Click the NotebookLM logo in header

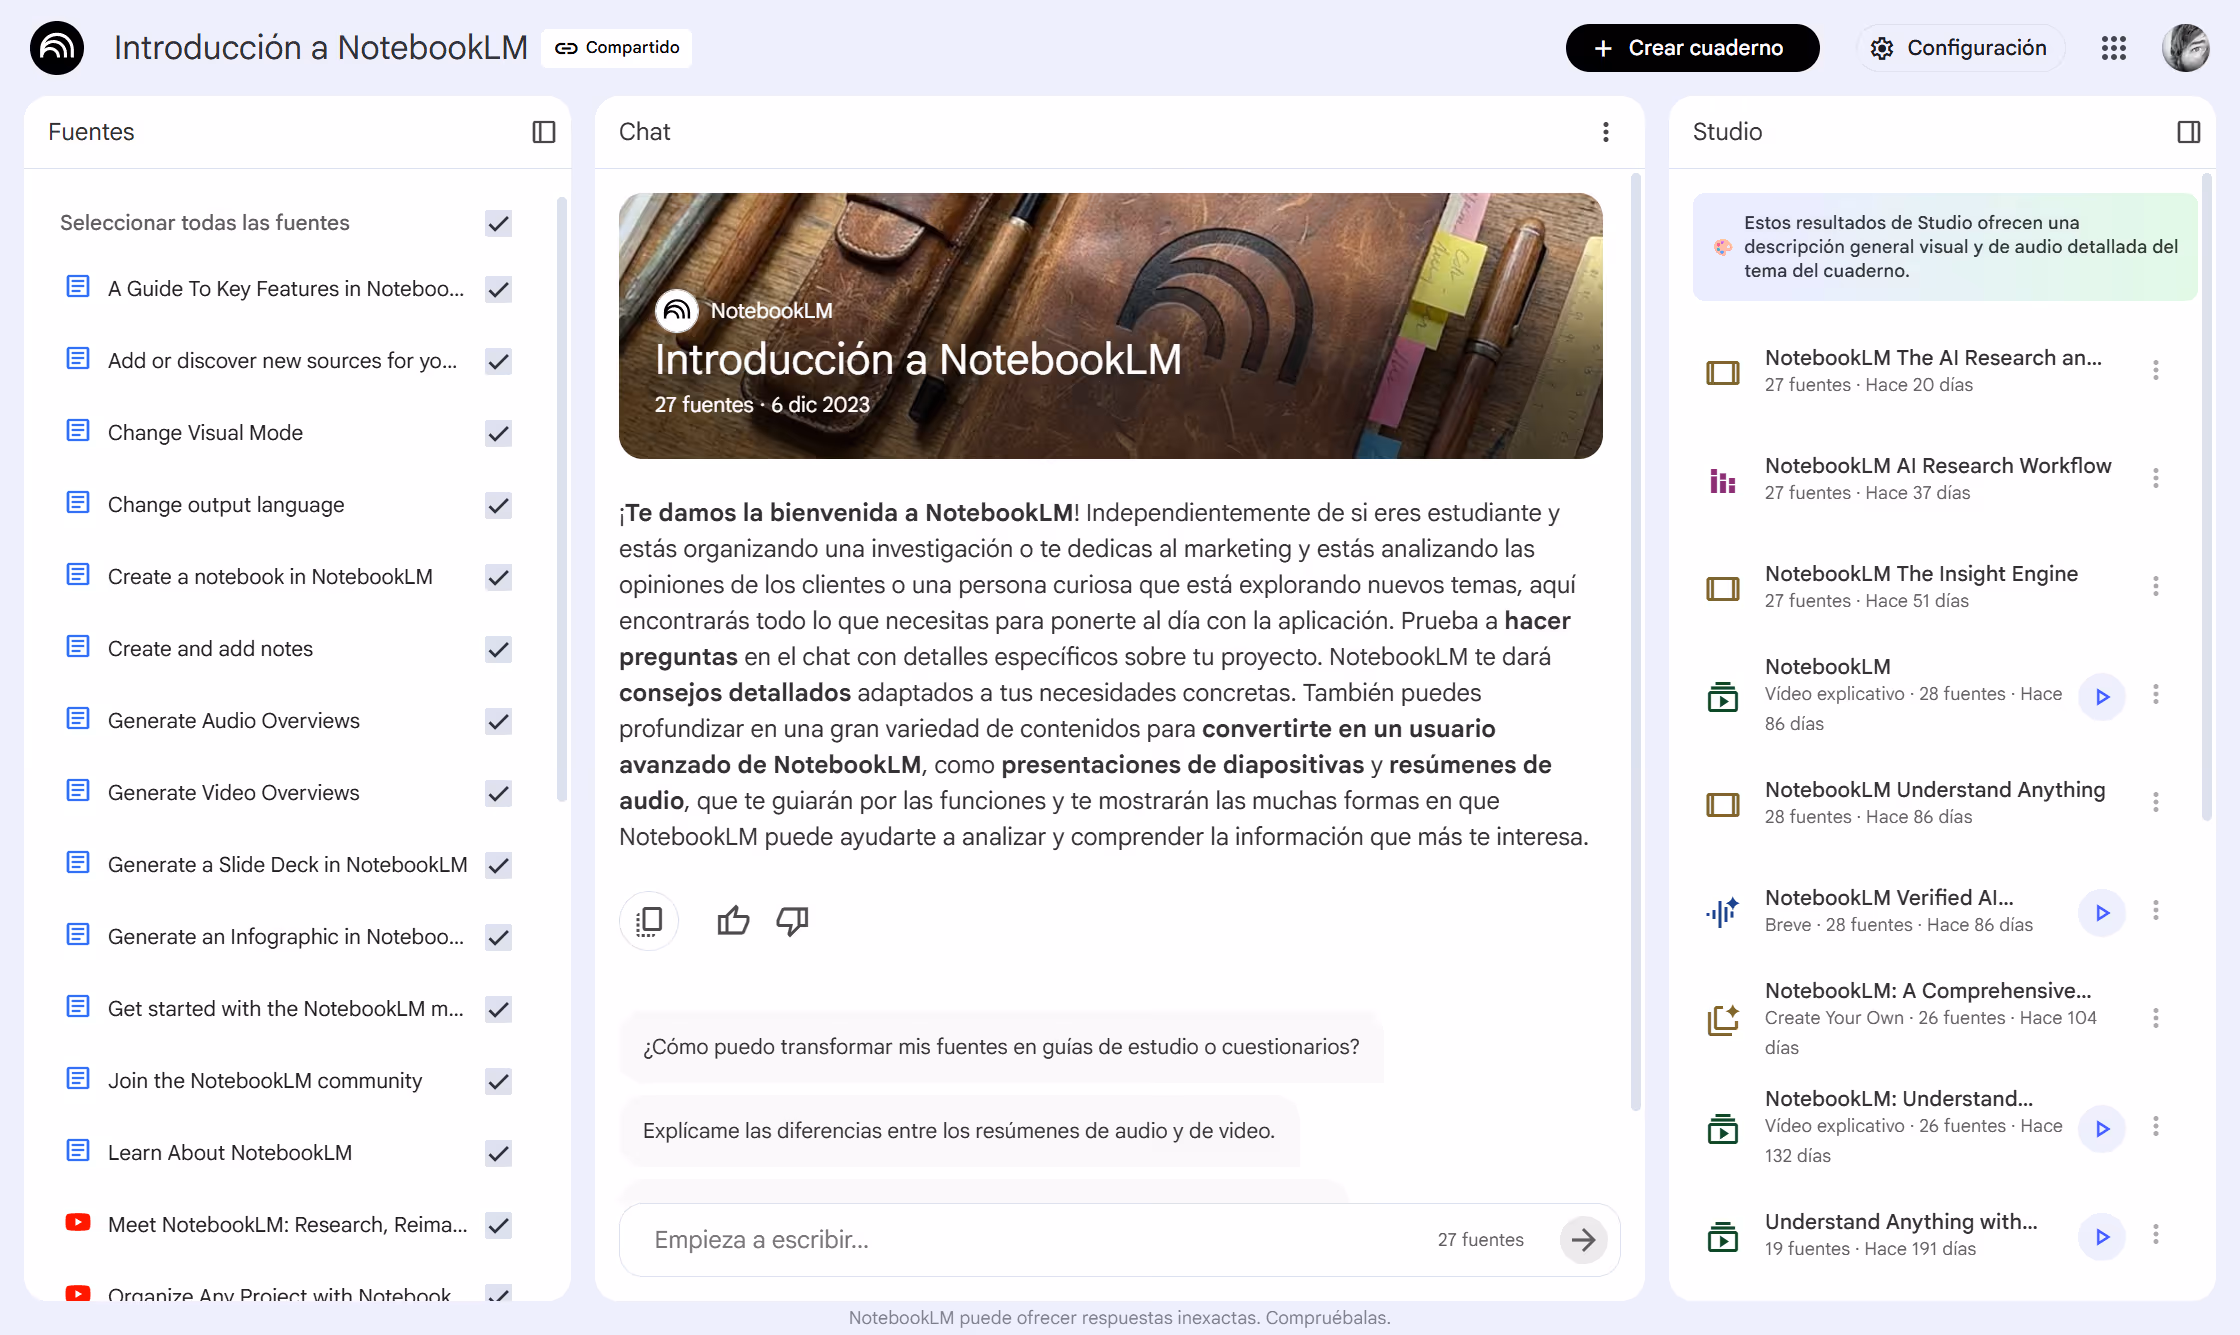point(57,48)
